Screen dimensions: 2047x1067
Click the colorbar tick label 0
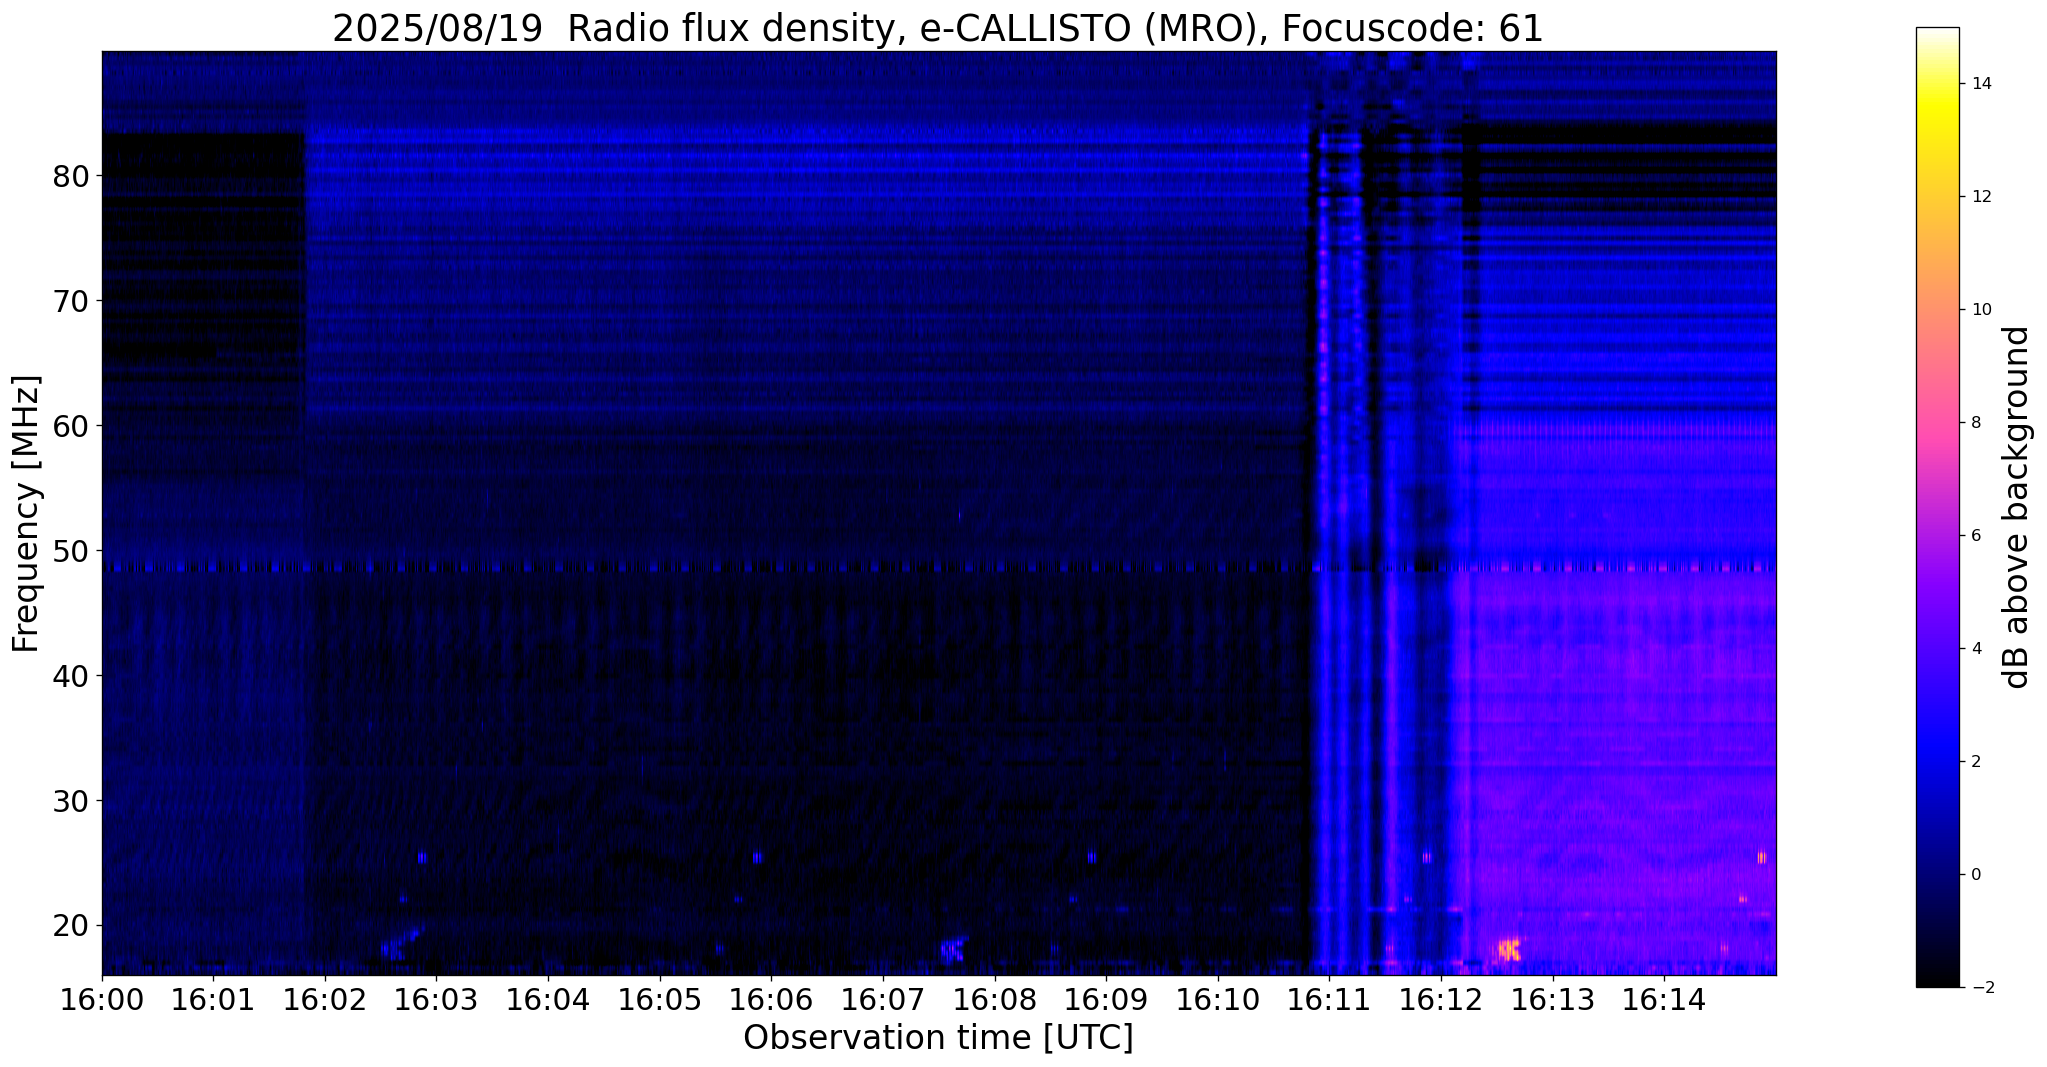pos(1974,875)
